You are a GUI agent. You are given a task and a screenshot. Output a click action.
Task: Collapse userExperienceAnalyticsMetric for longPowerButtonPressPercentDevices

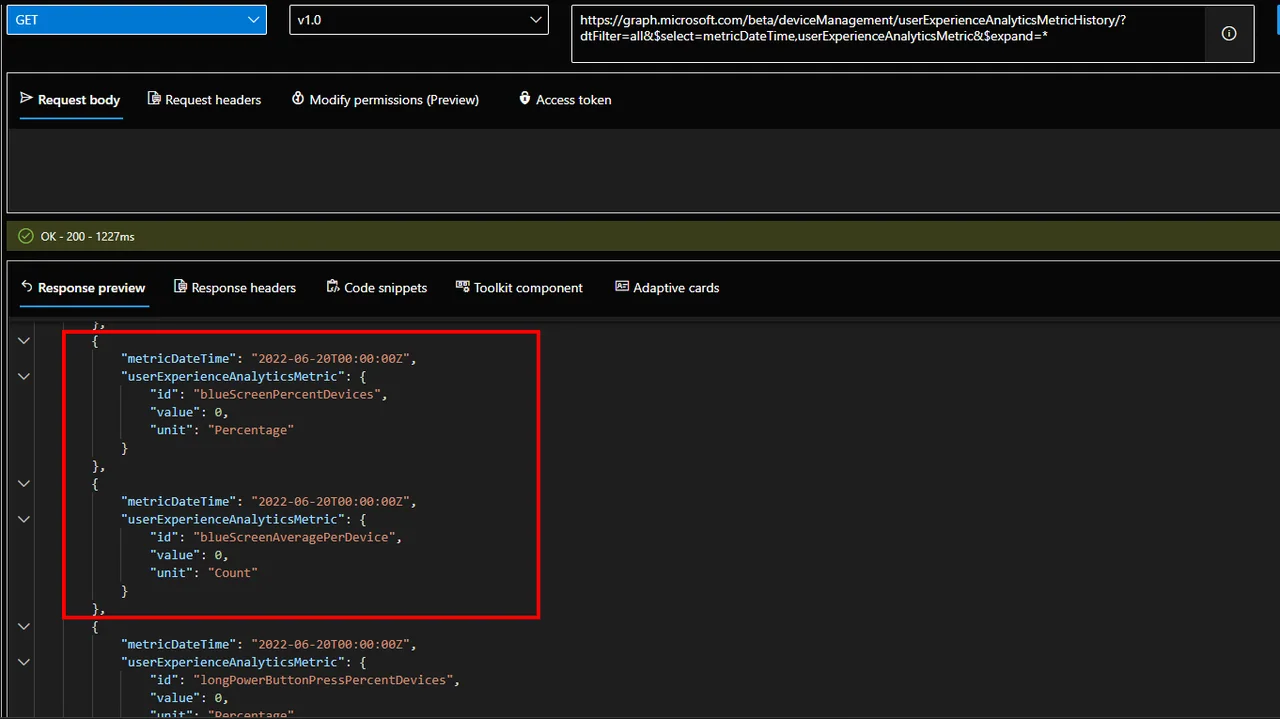pos(24,662)
